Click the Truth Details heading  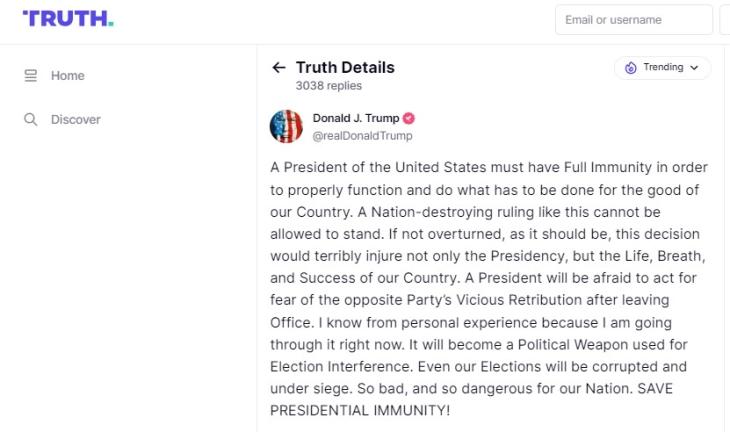click(x=345, y=68)
